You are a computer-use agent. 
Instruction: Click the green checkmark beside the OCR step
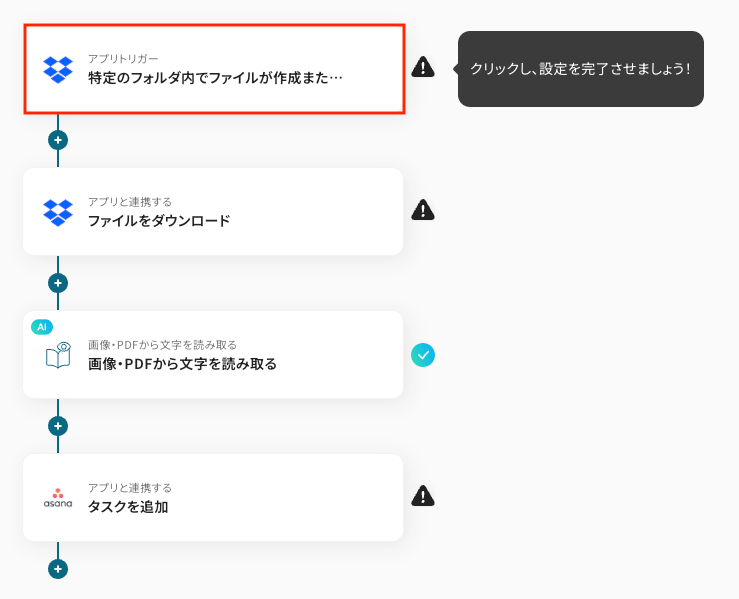[x=423, y=354]
